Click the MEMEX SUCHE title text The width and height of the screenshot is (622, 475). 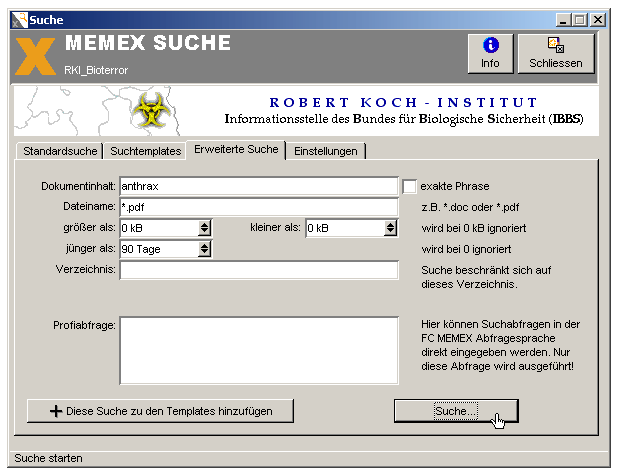148,43
